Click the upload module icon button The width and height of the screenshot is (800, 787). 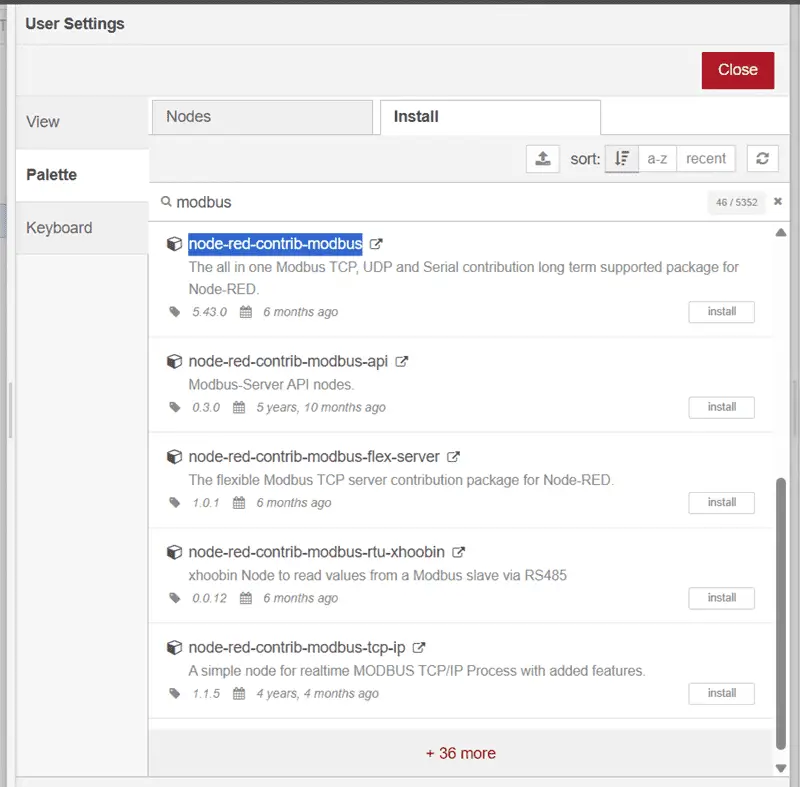coord(542,159)
